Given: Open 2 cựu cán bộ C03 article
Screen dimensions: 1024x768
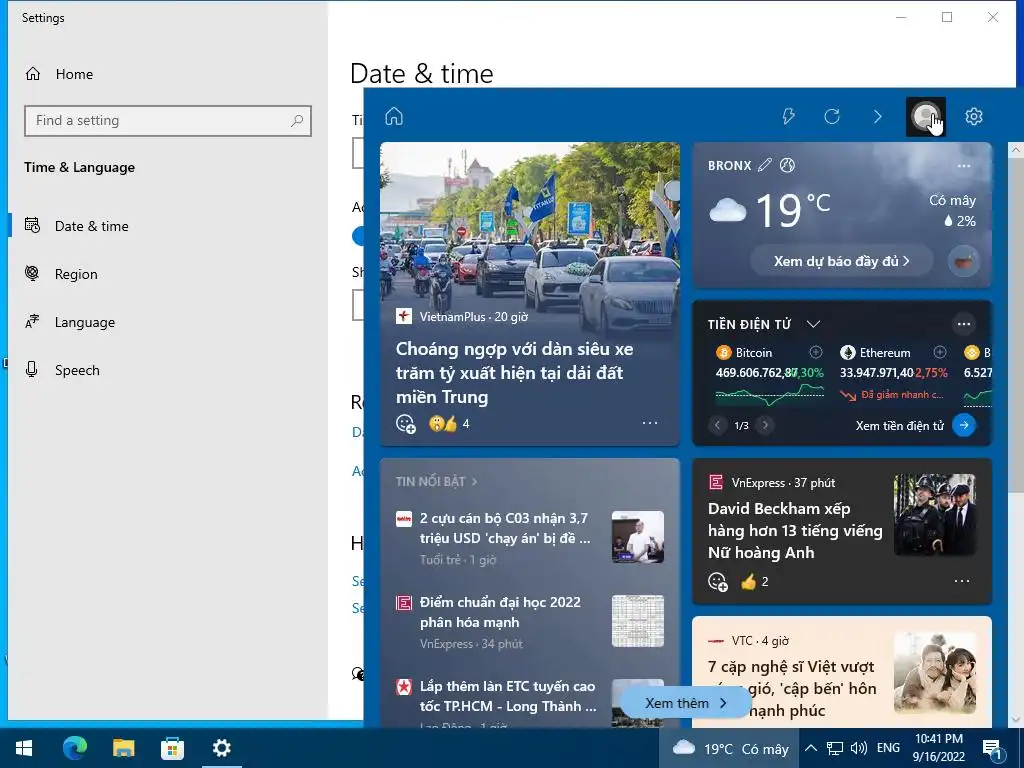Looking at the screenshot, I should point(505,528).
